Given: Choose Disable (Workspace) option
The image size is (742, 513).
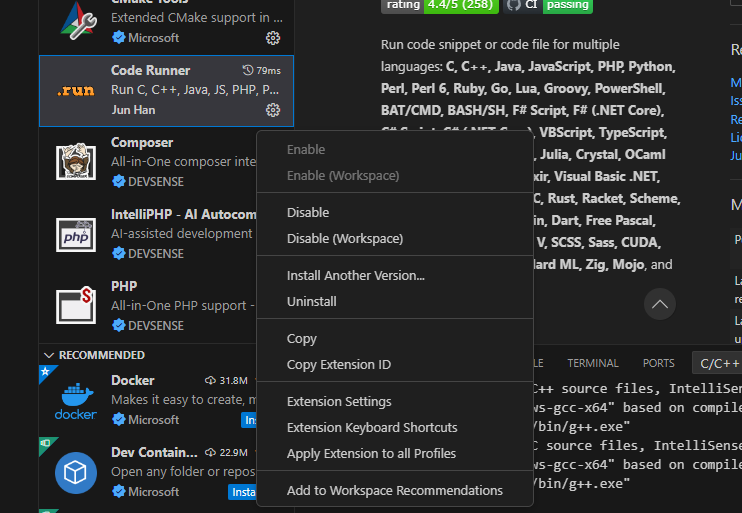Looking at the screenshot, I should [x=344, y=239].
